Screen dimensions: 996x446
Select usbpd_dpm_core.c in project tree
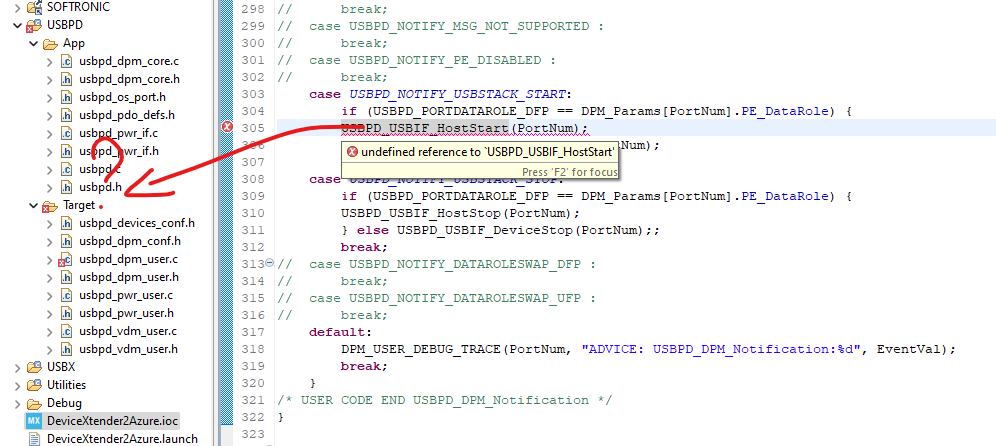[129, 62]
